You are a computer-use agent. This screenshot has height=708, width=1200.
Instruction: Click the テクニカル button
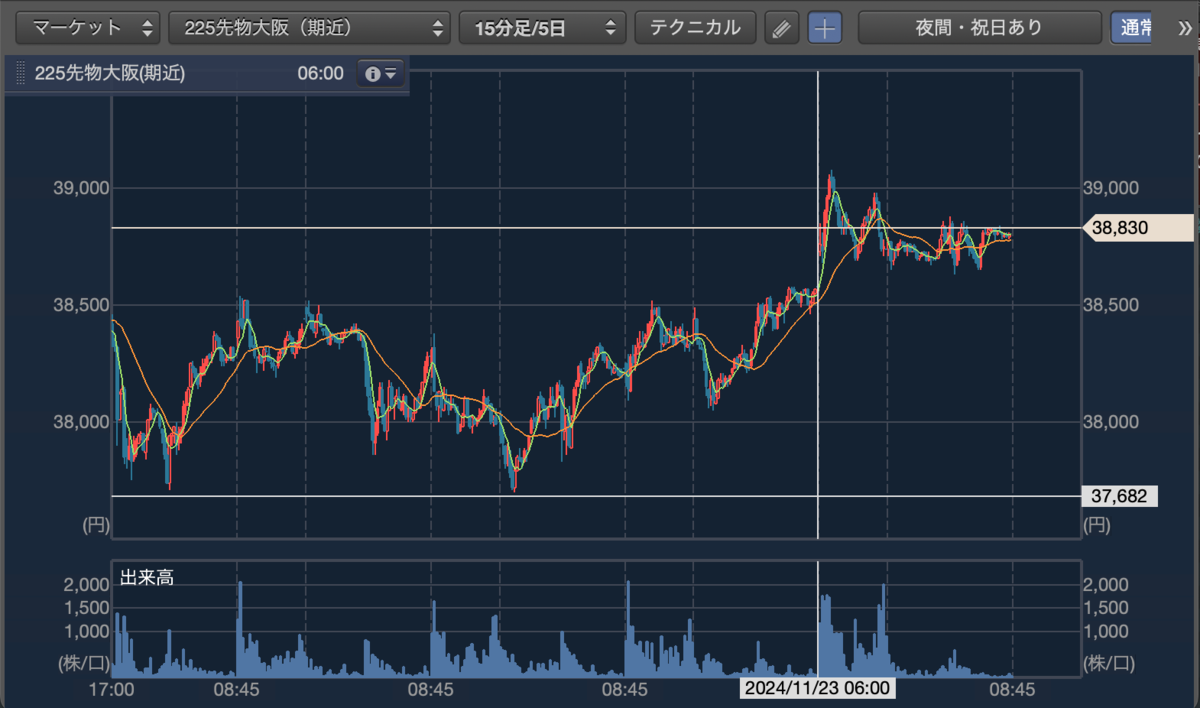695,28
